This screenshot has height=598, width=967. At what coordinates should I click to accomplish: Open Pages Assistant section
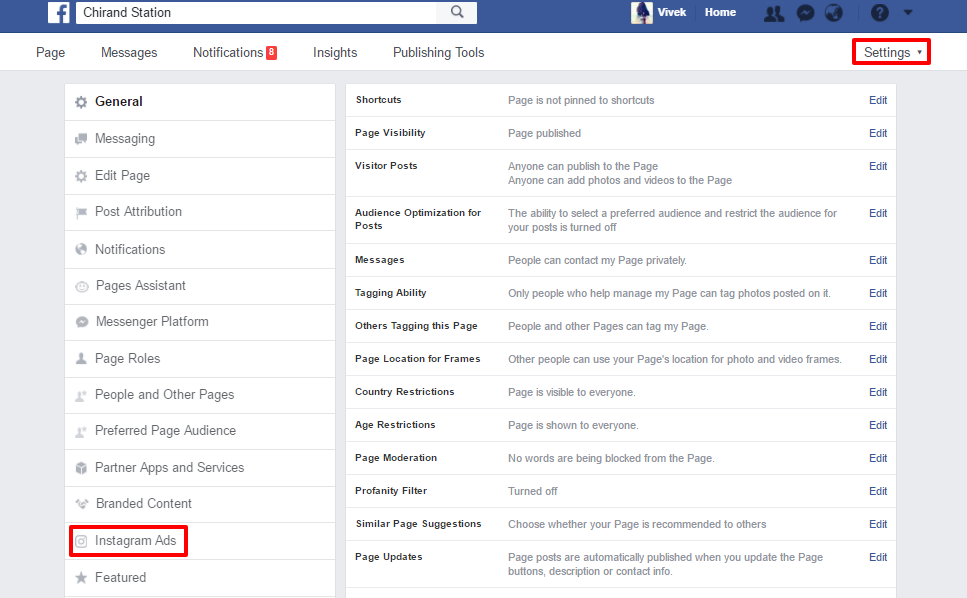[x=200, y=286]
